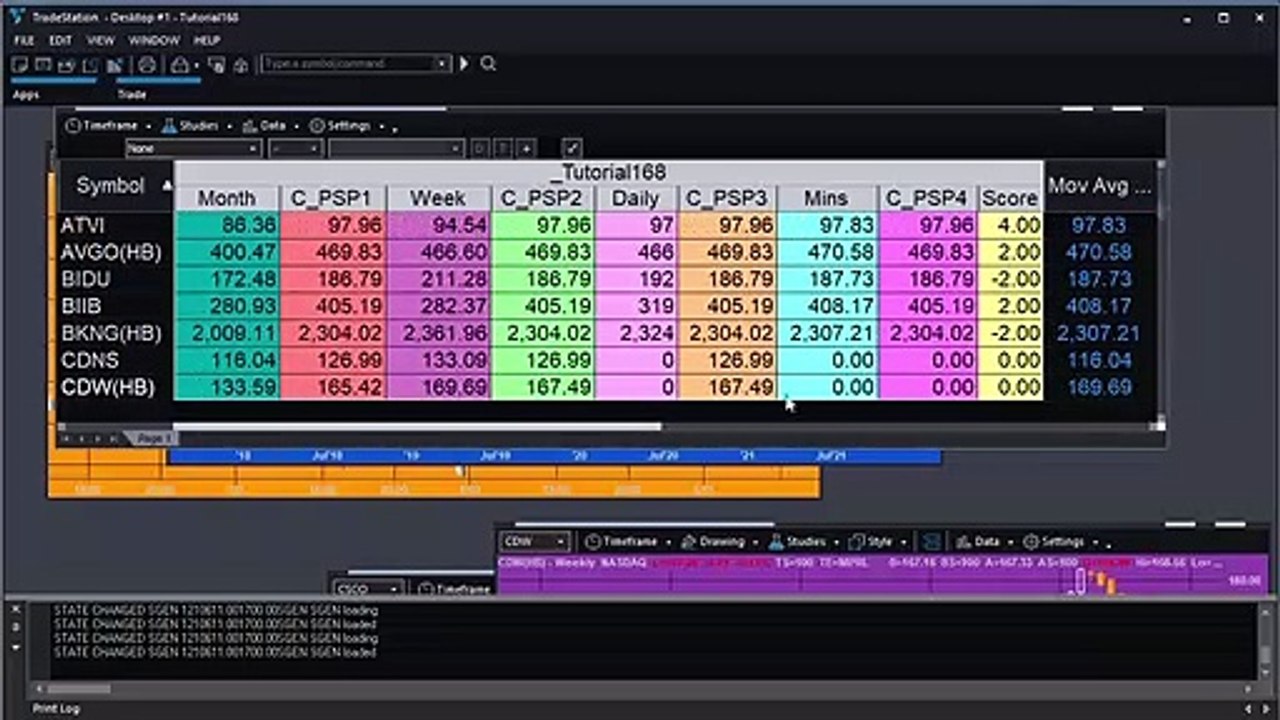The image size is (1280, 720).
Task: Expand the RadarScreen Timeframe dropdown arrow
Action: coord(148,127)
